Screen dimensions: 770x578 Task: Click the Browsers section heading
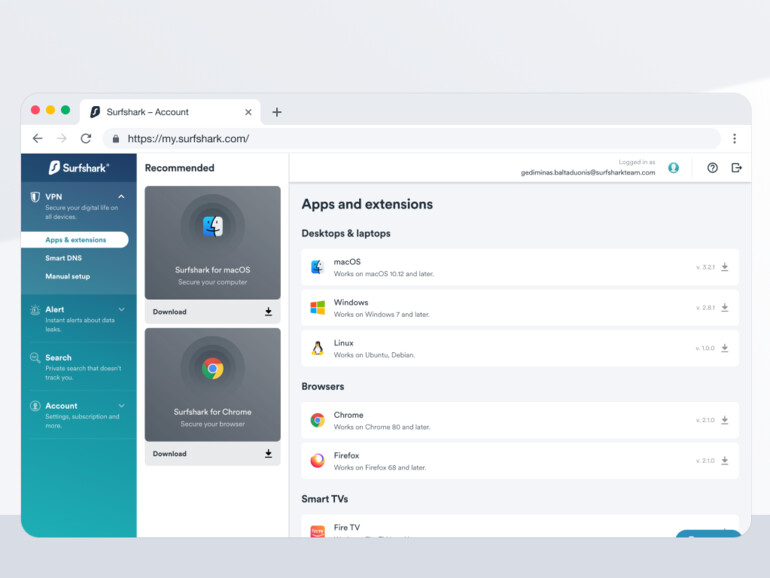click(x=323, y=386)
